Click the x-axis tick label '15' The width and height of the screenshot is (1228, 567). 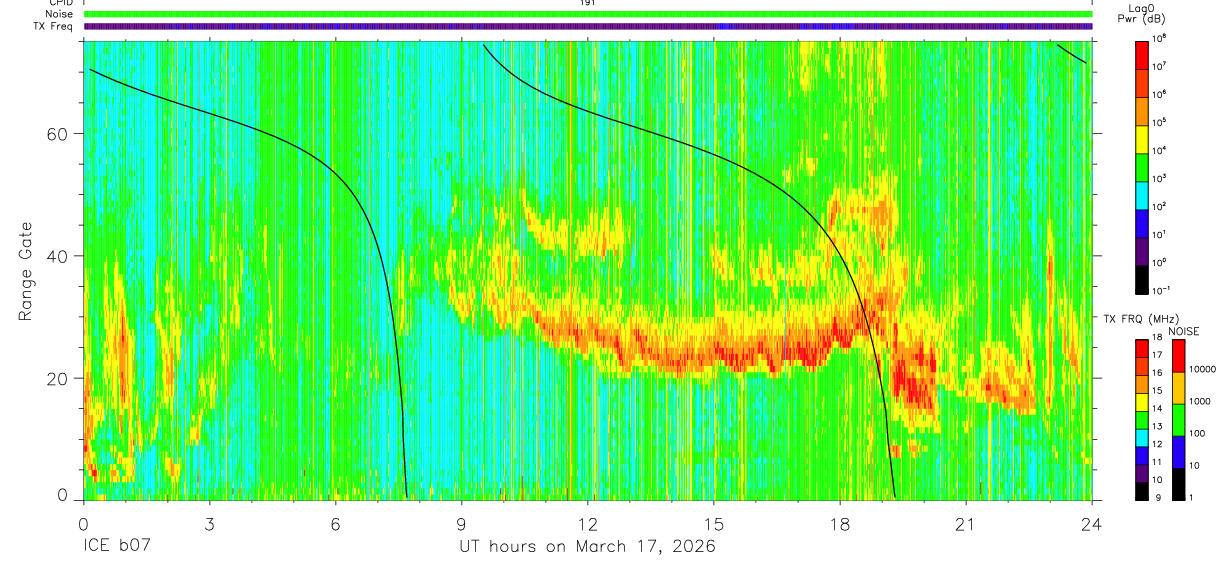(x=714, y=524)
